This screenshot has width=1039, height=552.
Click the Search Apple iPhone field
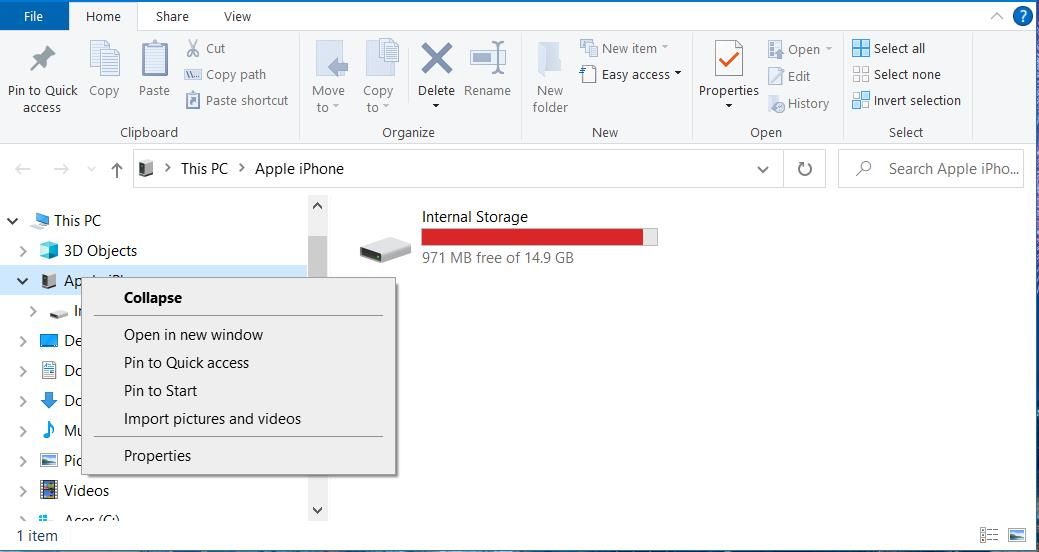point(940,169)
